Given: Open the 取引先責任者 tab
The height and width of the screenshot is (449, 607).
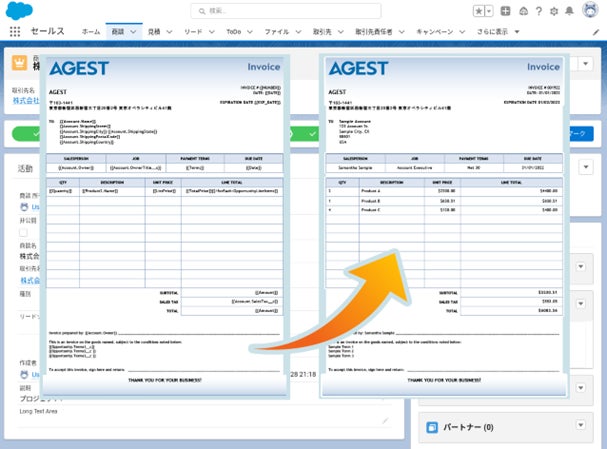Looking at the screenshot, I should [x=374, y=32].
